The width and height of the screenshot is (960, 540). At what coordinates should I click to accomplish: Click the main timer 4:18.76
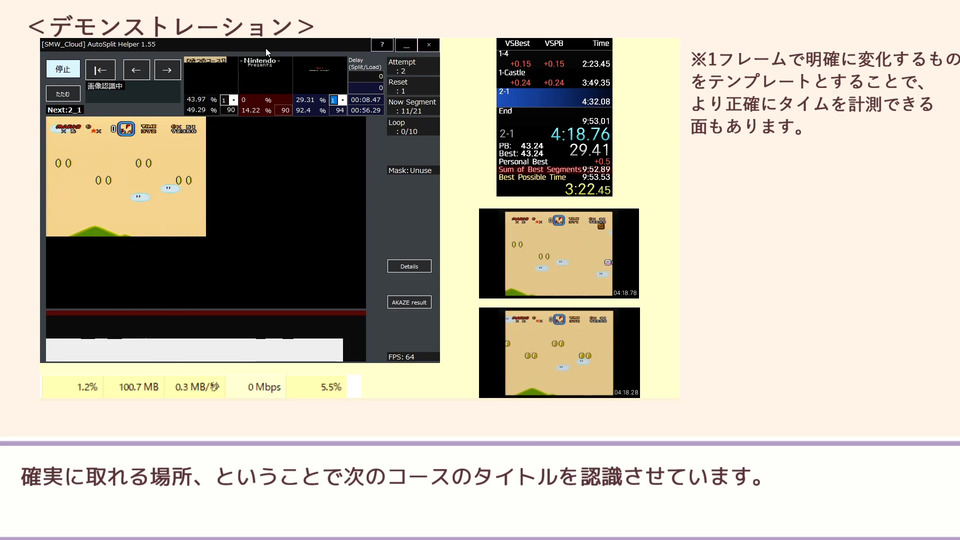[x=580, y=134]
